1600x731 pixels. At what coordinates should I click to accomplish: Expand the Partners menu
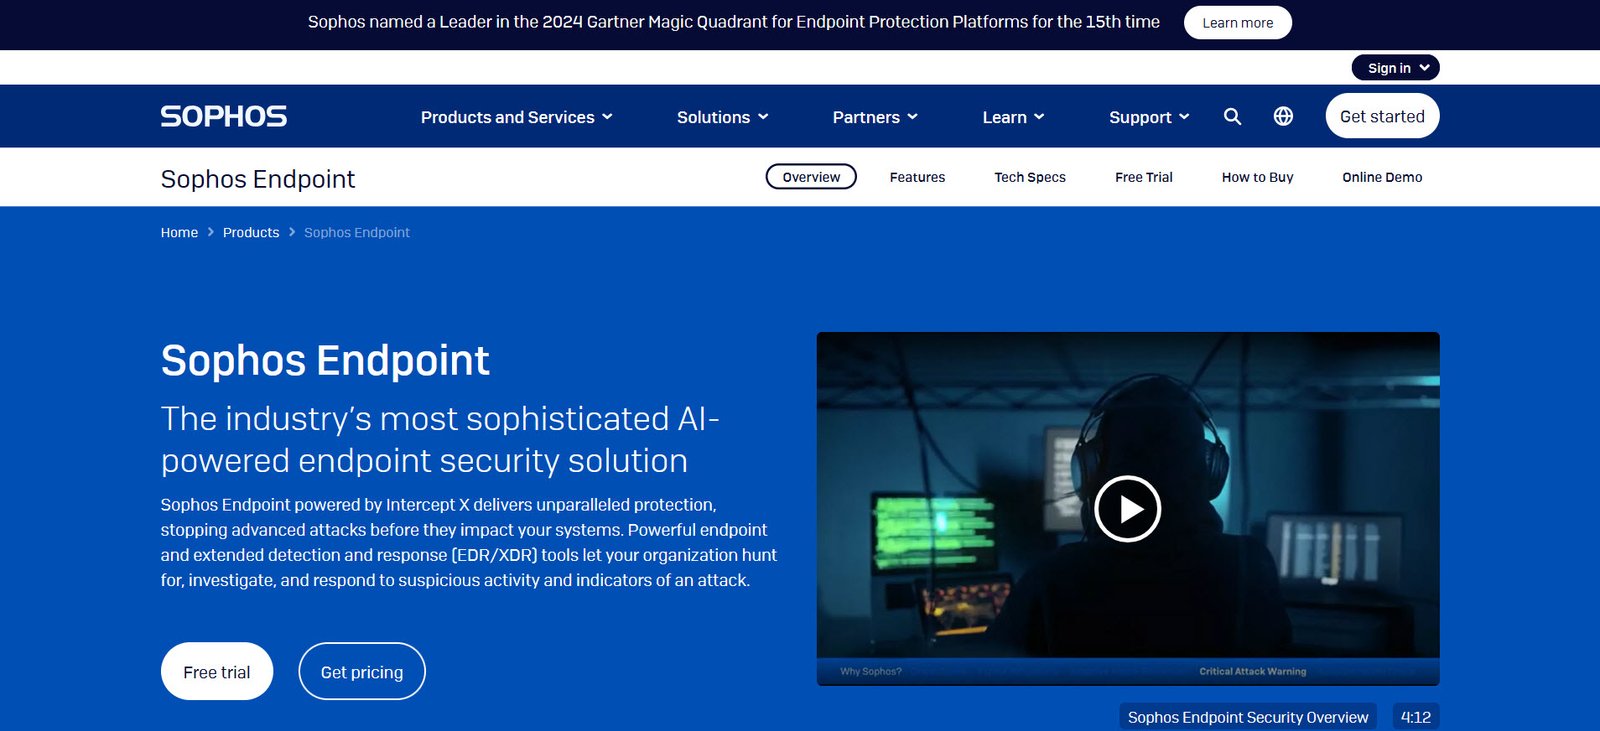[875, 117]
